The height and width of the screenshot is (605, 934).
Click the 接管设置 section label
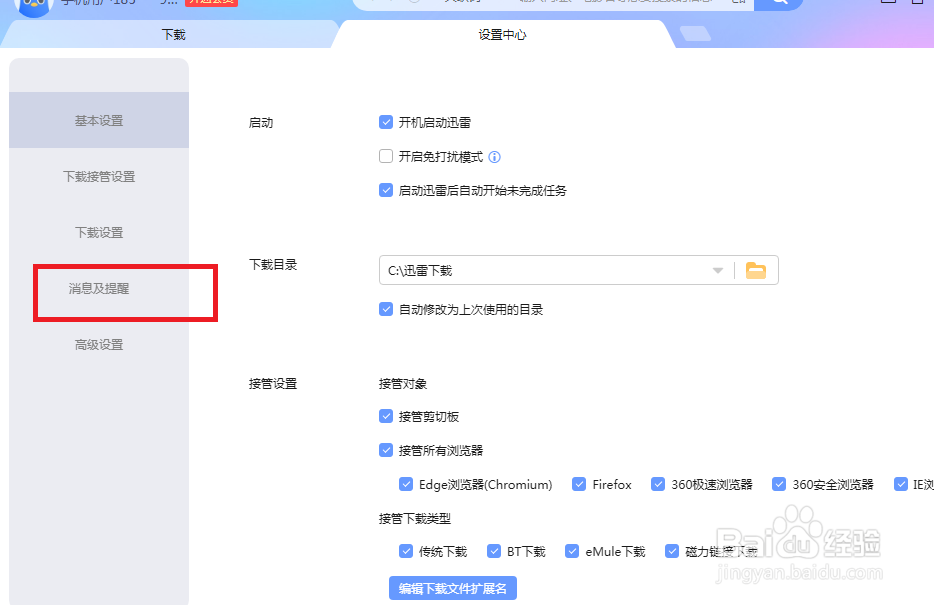point(273,383)
